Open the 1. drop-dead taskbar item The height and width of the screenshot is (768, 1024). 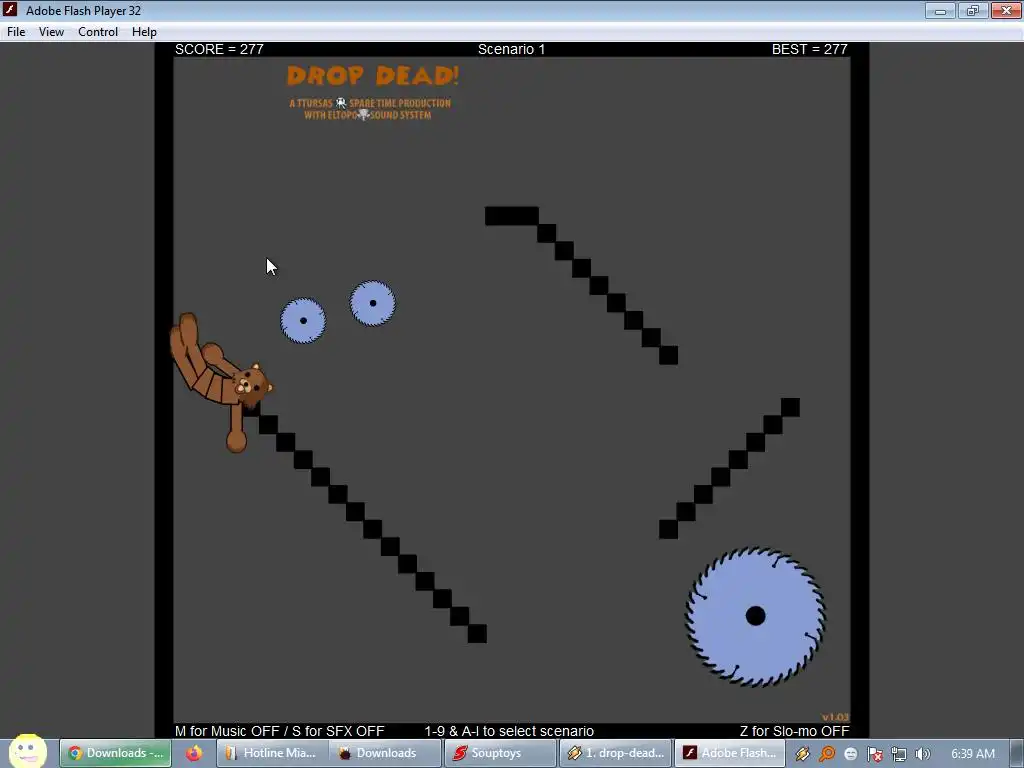(x=615, y=753)
